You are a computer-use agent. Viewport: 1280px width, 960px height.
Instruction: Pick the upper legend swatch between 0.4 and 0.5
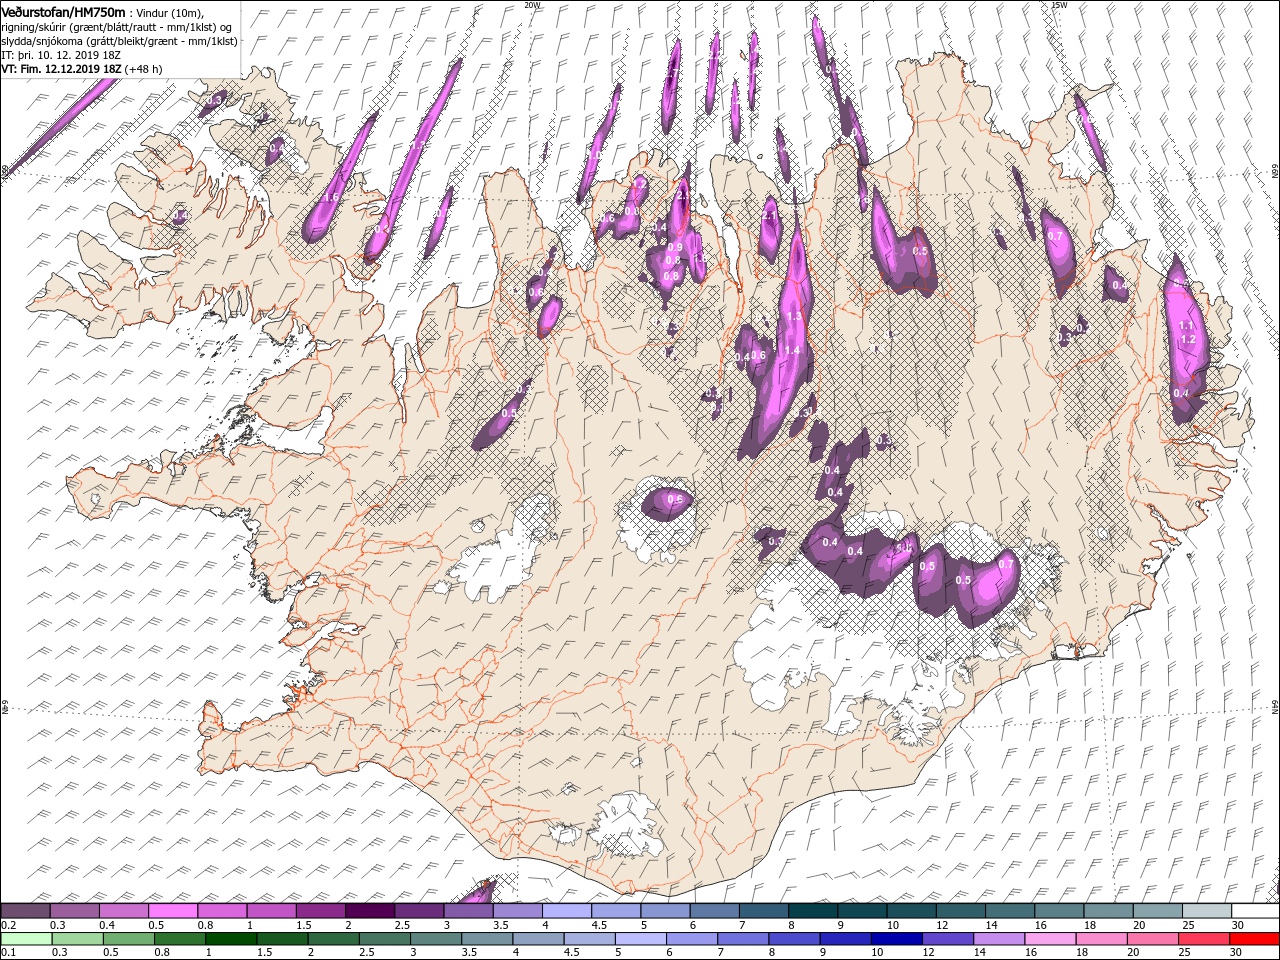pos(124,911)
